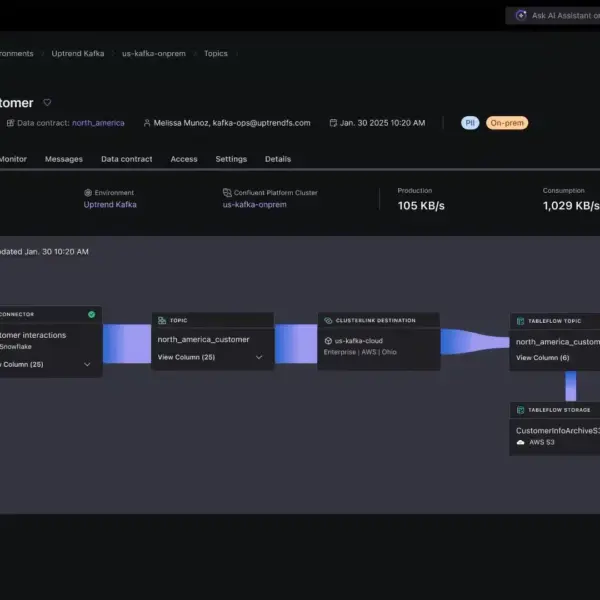Click Enterprise | AWS | Ohio text
Image resolution: width=600 pixels, height=600 pixels.
tap(360, 352)
